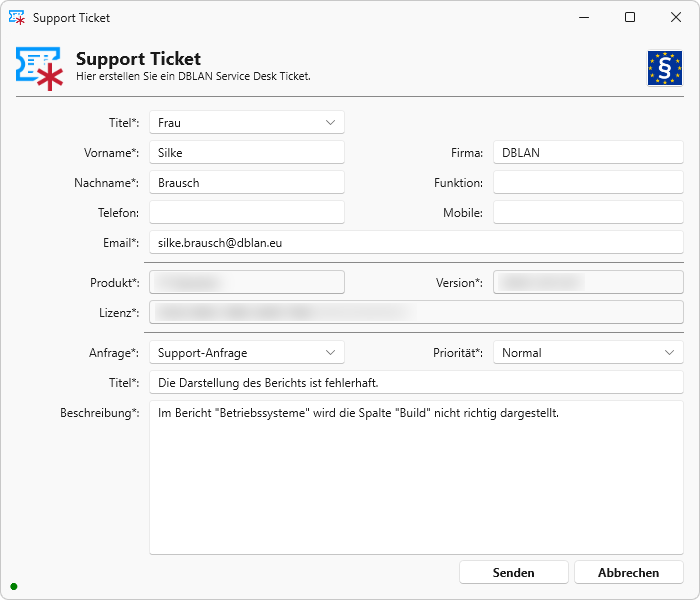Open the Titel dropdown showing Frau
Screen dimensions: 700x600
(247, 122)
